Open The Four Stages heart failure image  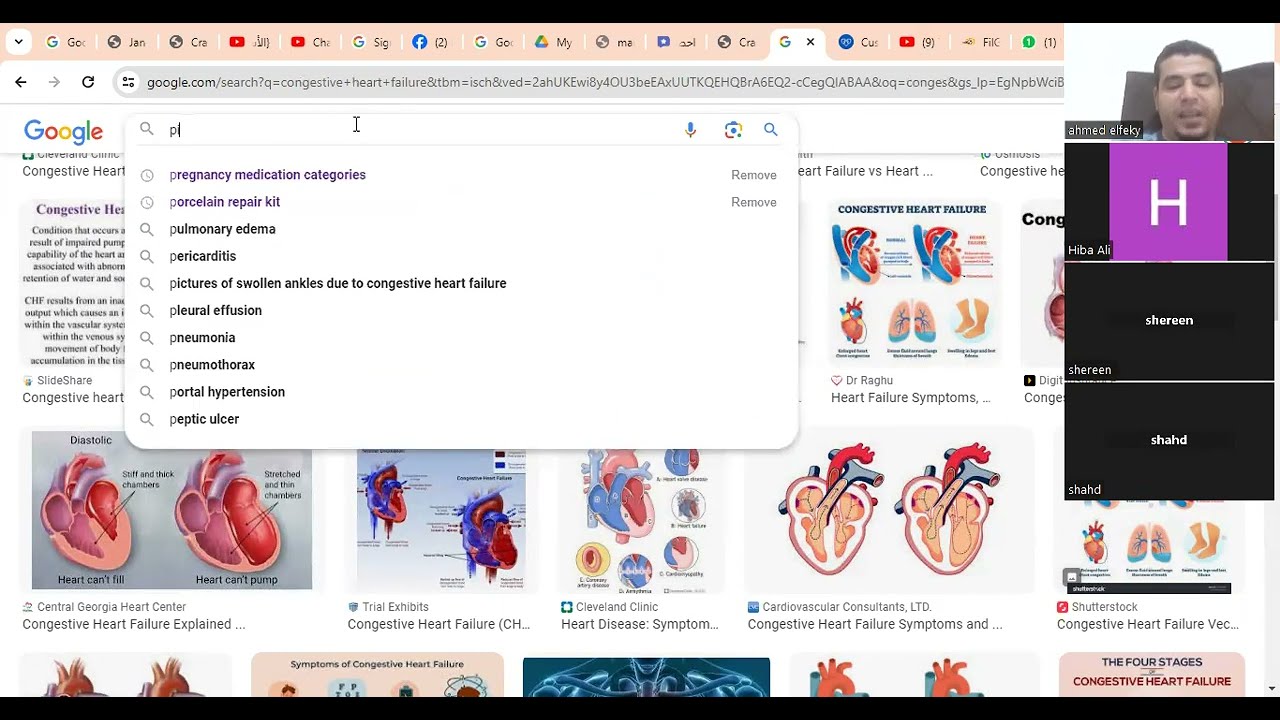(x=1151, y=675)
